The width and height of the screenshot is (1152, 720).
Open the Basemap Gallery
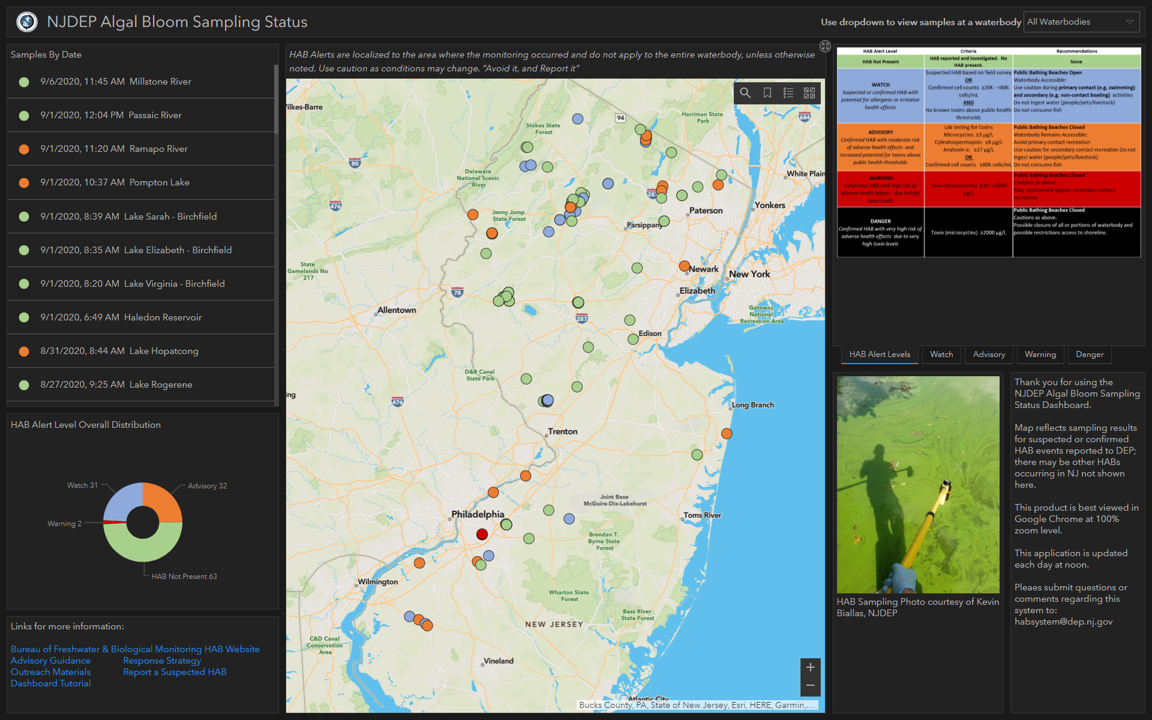pos(810,92)
